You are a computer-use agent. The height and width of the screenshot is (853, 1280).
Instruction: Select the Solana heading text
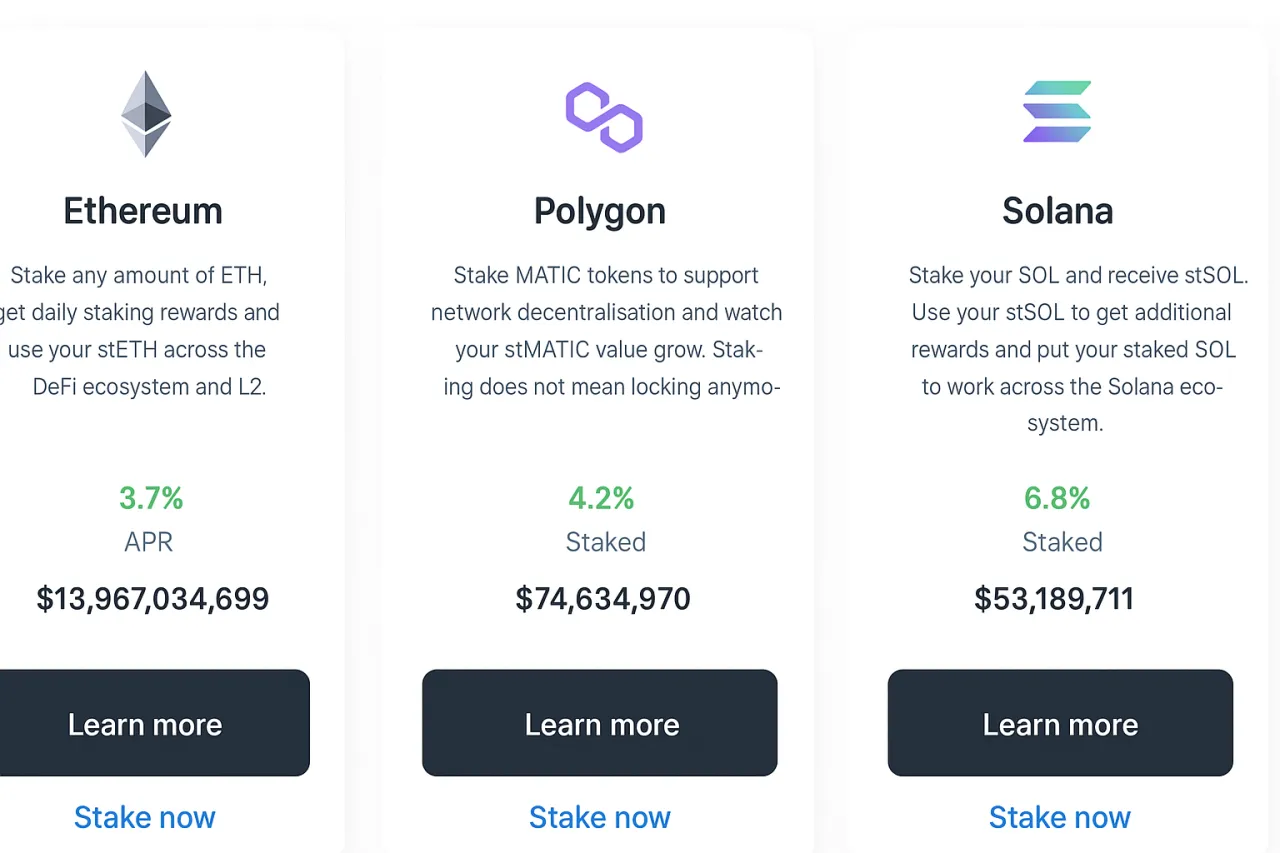[x=1058, y=211]
